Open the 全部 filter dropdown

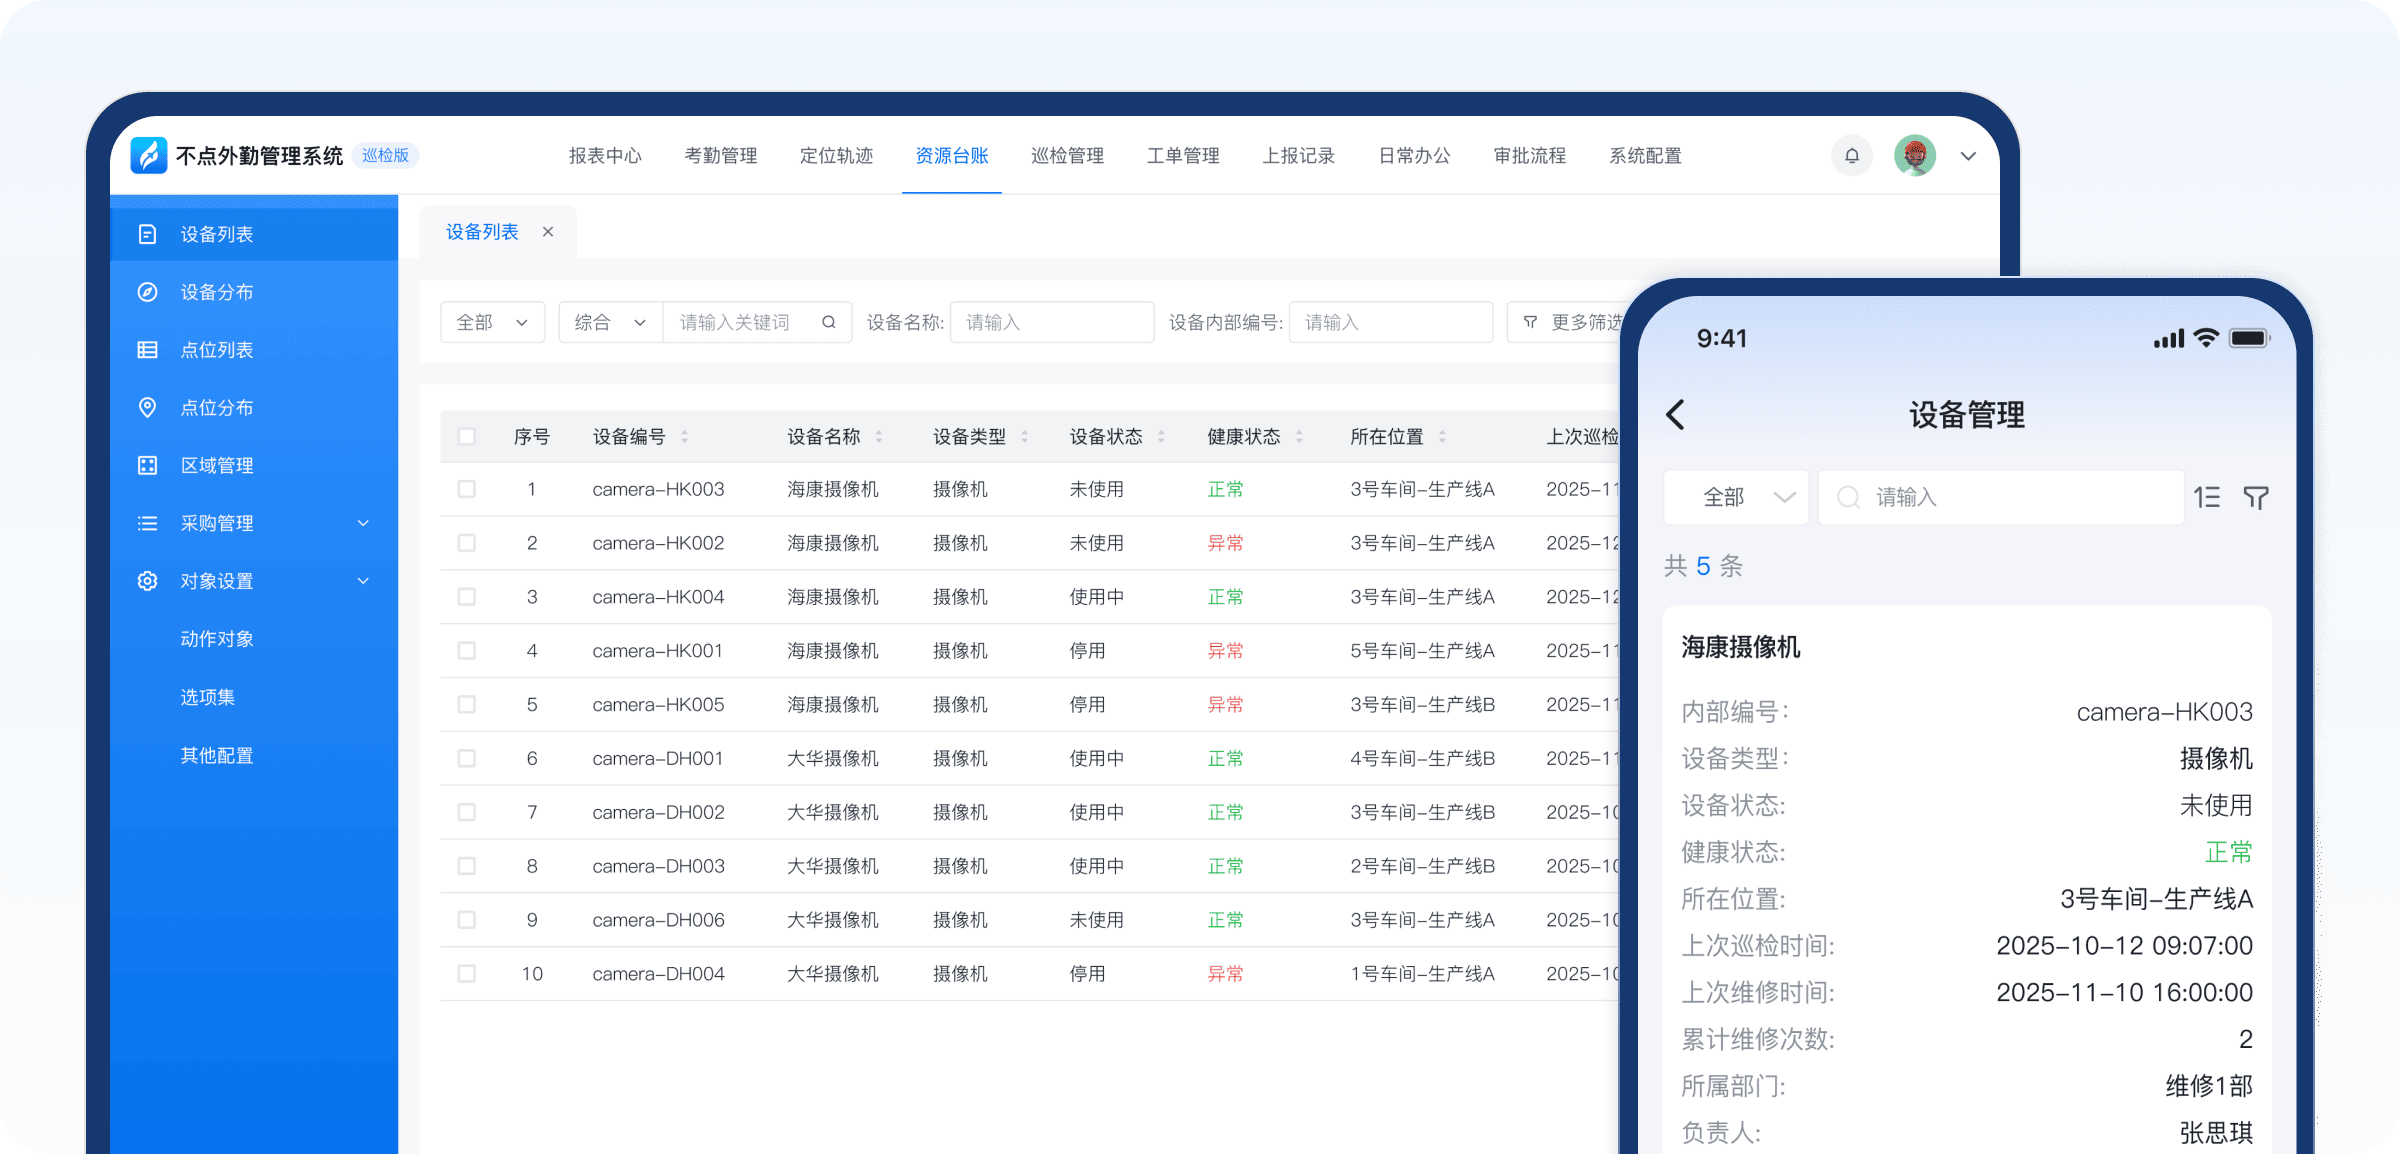click(492, 321)
